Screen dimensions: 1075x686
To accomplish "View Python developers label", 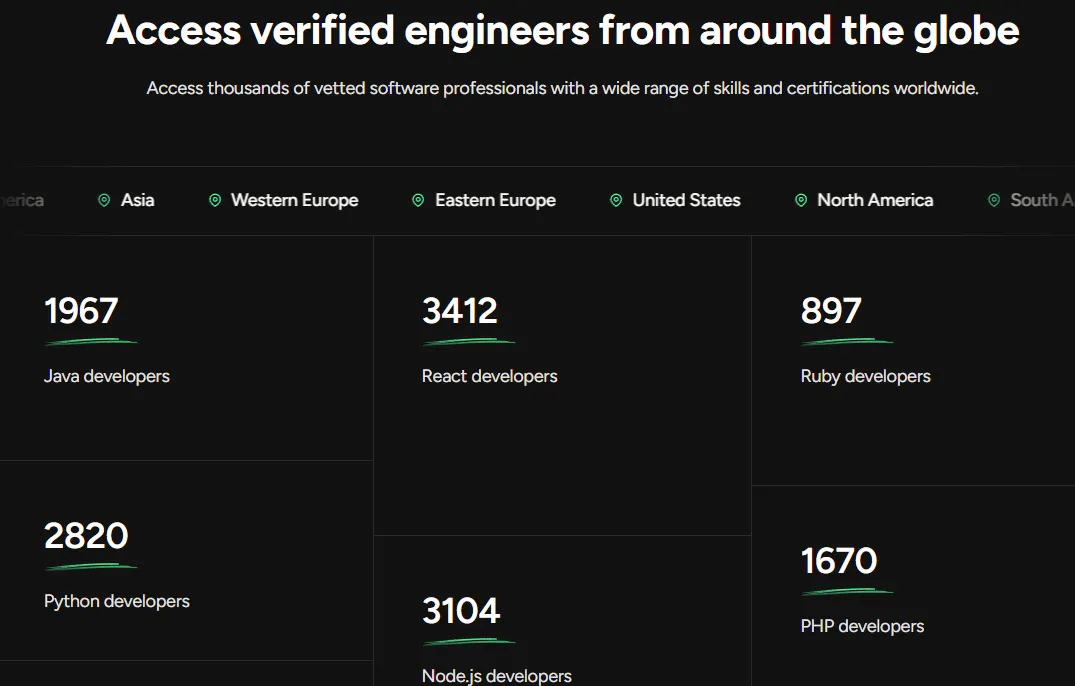I will pos(117,601).
